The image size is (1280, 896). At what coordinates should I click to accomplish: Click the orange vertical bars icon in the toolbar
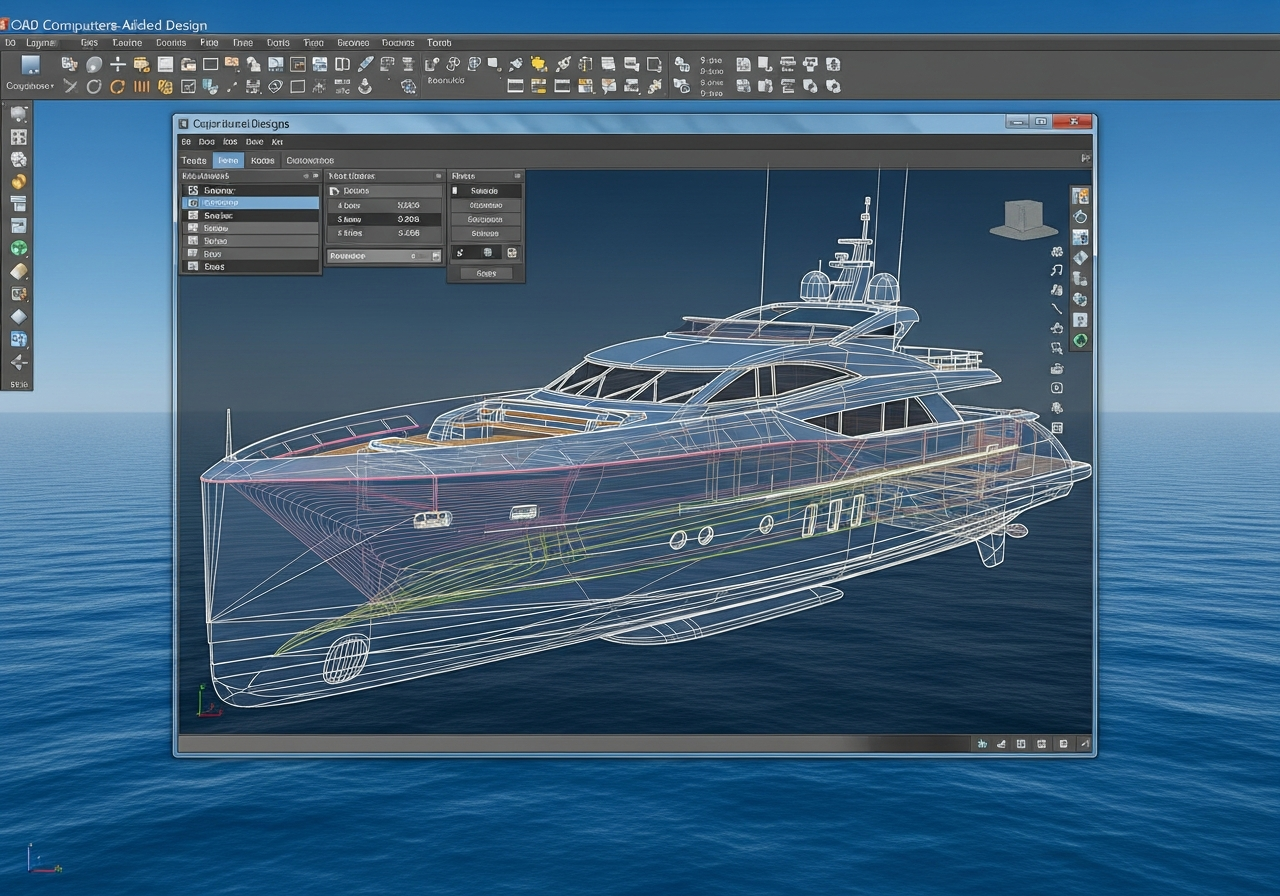141,87
